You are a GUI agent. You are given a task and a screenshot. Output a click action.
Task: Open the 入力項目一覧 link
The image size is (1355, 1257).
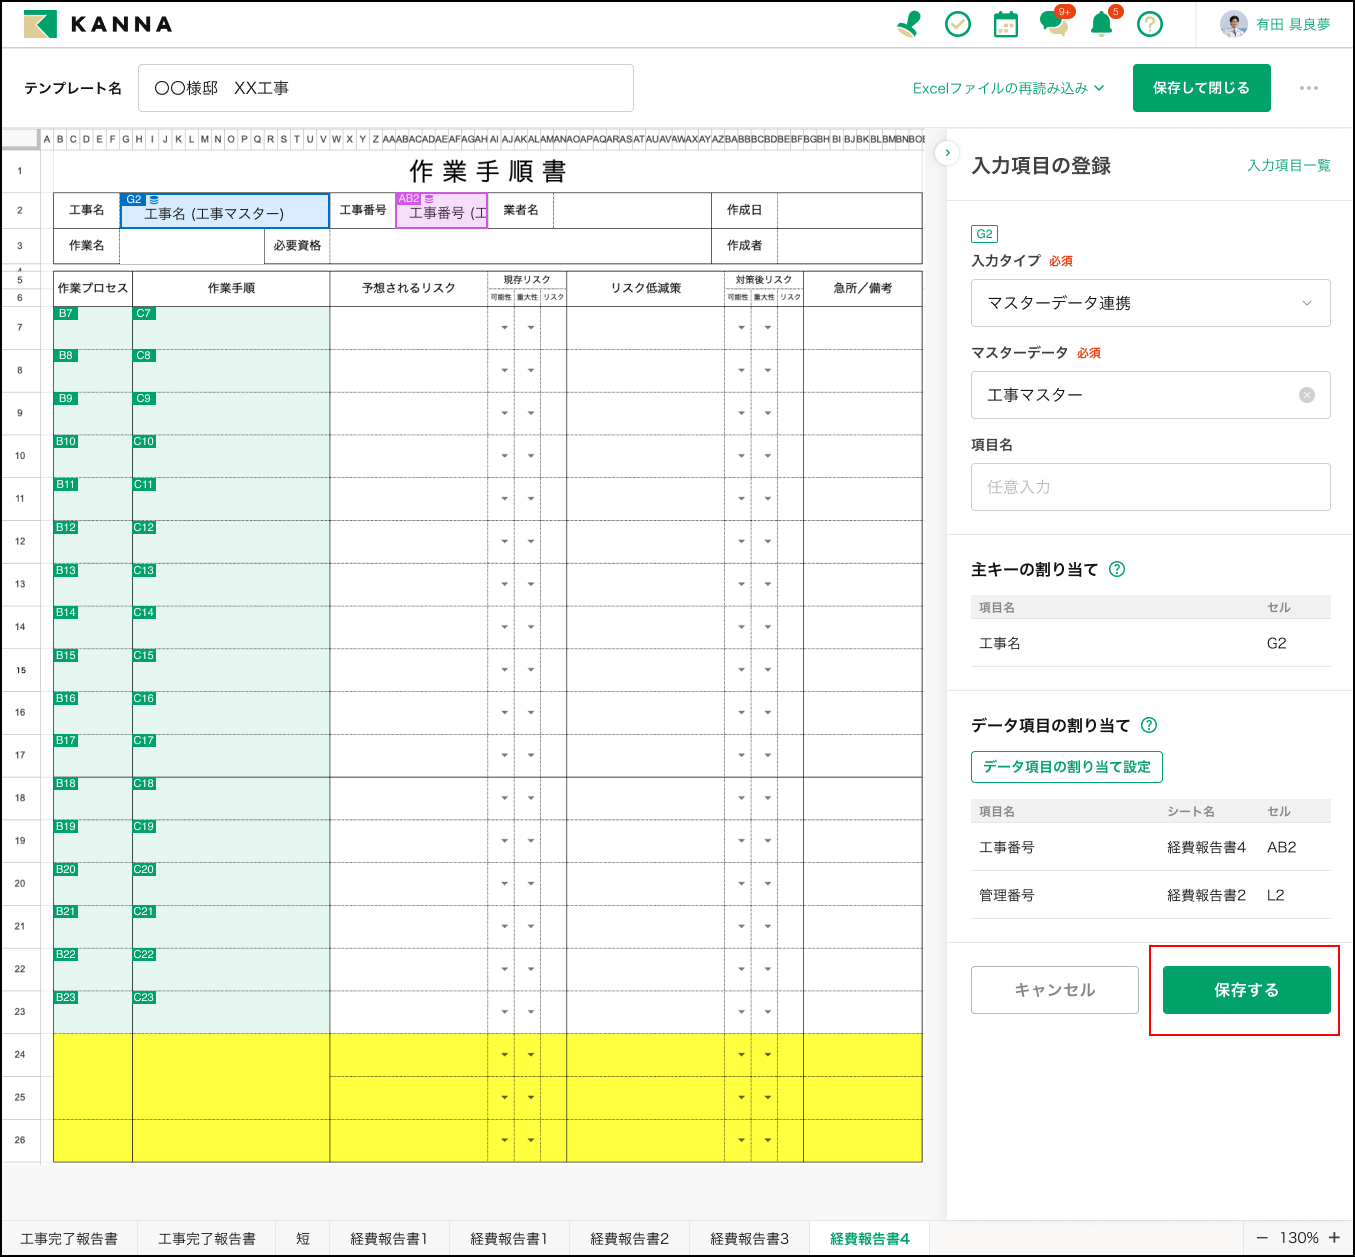1288,166
